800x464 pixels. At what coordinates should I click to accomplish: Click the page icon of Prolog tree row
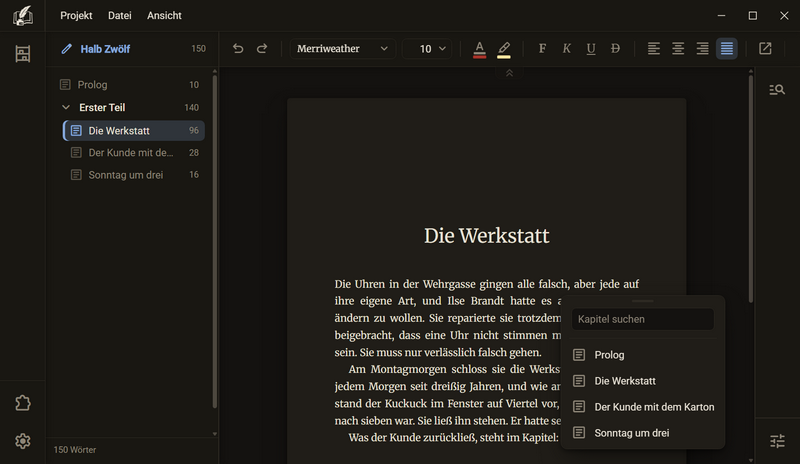tap(65, 85)
